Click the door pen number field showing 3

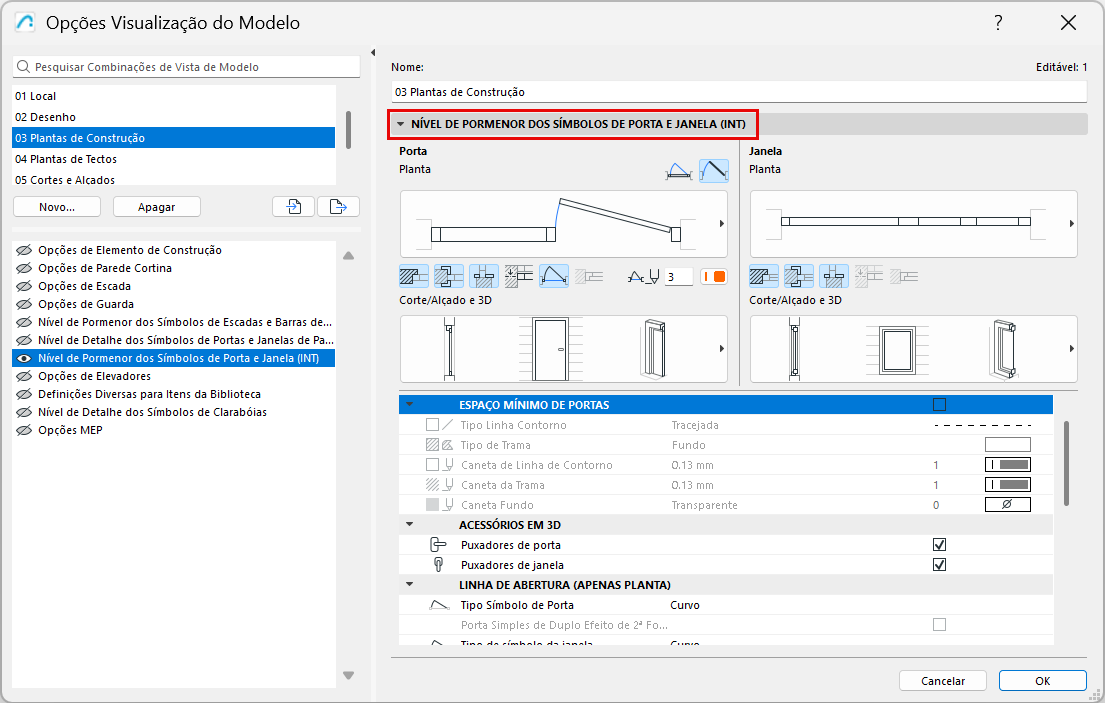coord(679,277)
